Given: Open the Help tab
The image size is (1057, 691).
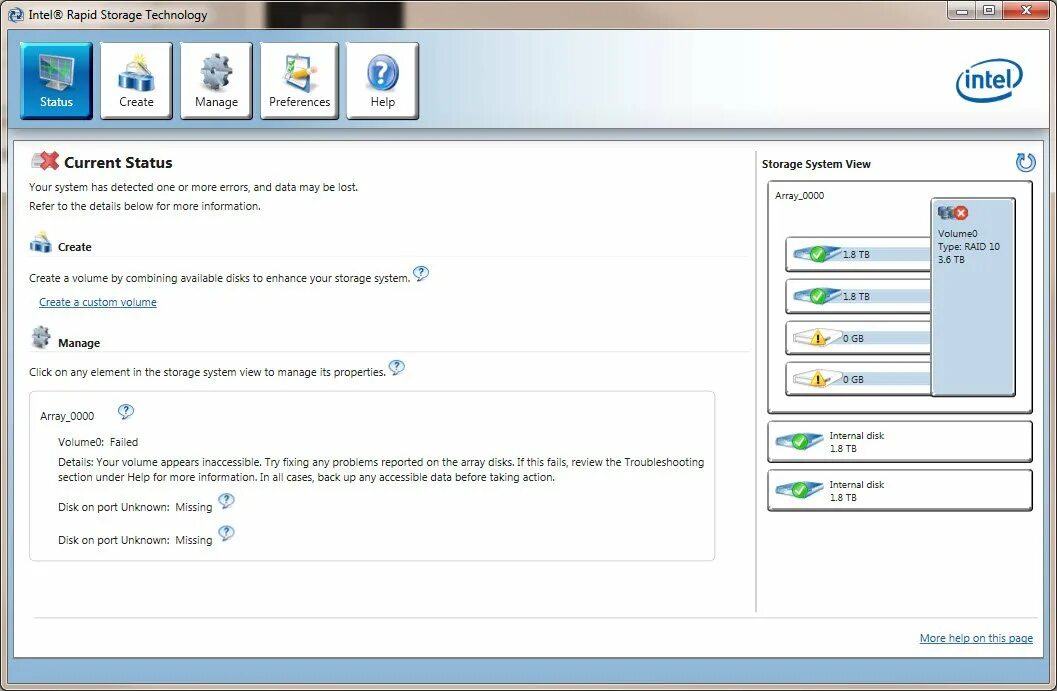Looking at the screenshot, I should pyautogui.click(x=382, y=81).
